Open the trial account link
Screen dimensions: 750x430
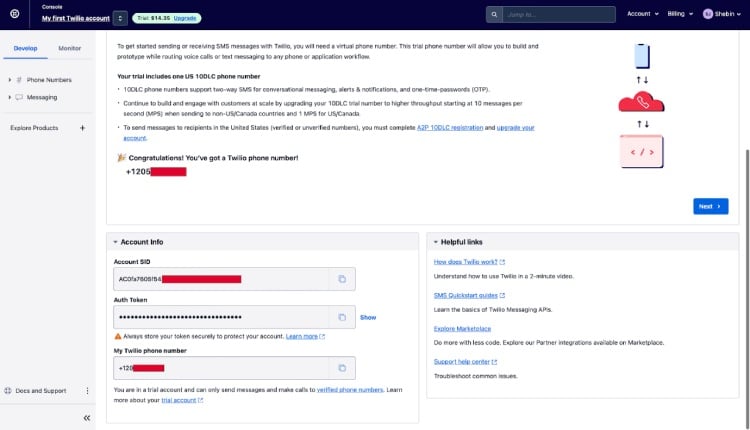coord(182,400)
